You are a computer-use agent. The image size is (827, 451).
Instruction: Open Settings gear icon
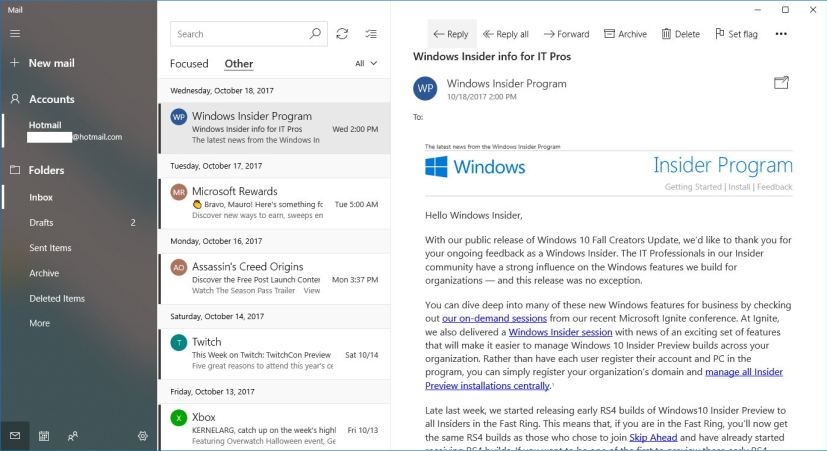pos(142,436)
